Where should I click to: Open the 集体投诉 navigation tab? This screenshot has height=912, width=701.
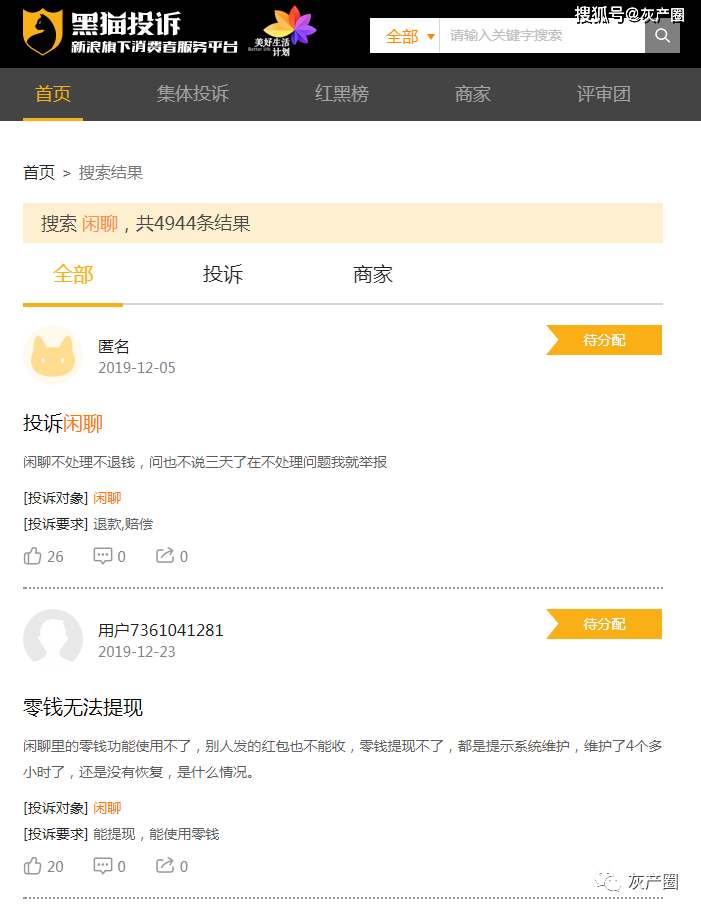point(193,94)
